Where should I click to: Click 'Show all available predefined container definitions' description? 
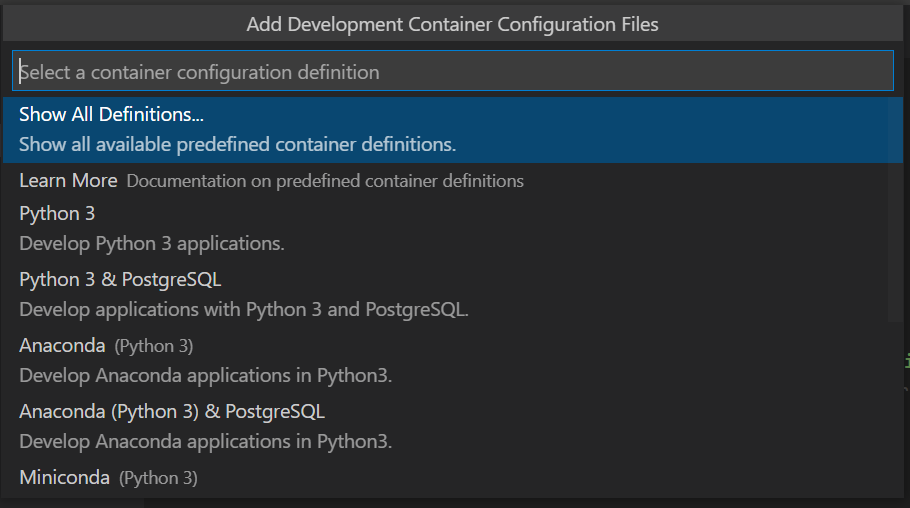[237, 145]
